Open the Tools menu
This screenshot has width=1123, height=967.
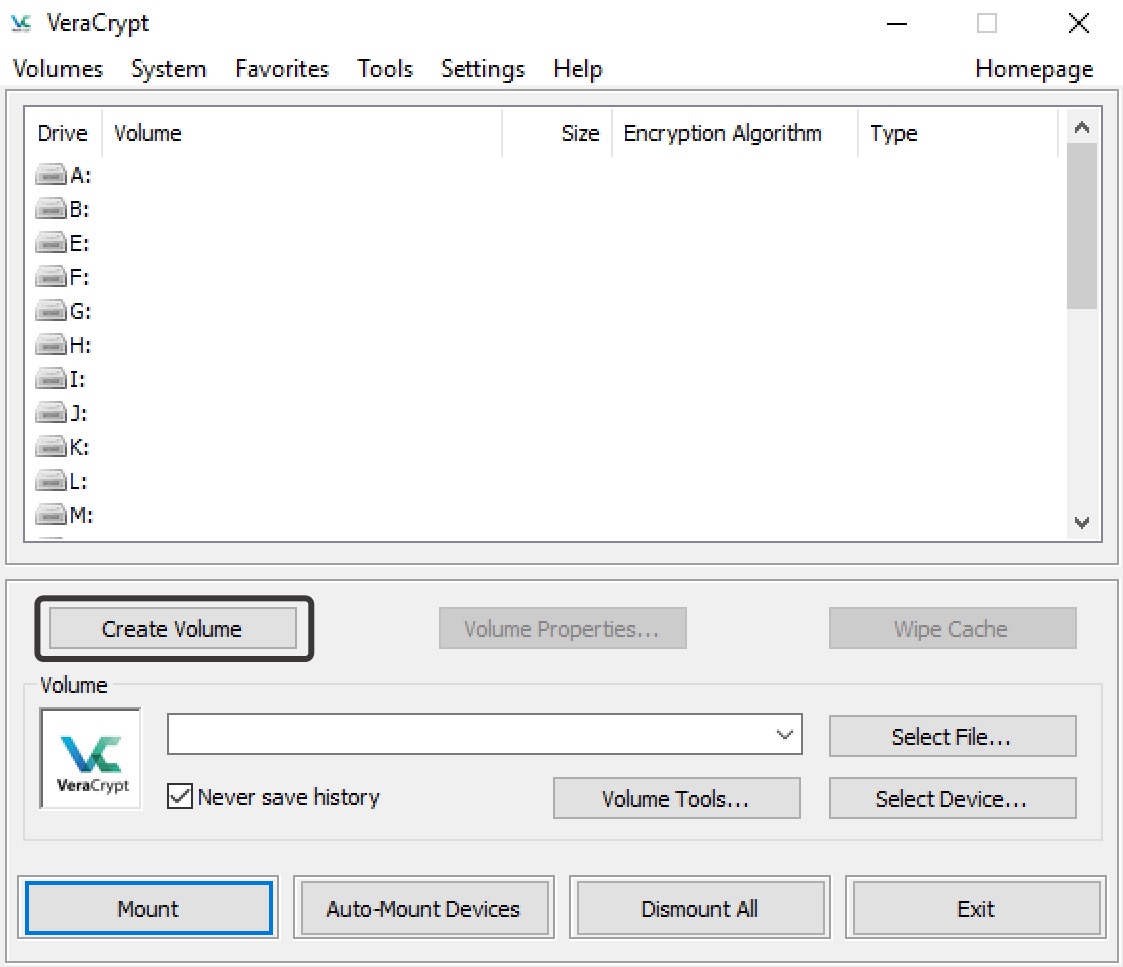[x=385, y=69]
